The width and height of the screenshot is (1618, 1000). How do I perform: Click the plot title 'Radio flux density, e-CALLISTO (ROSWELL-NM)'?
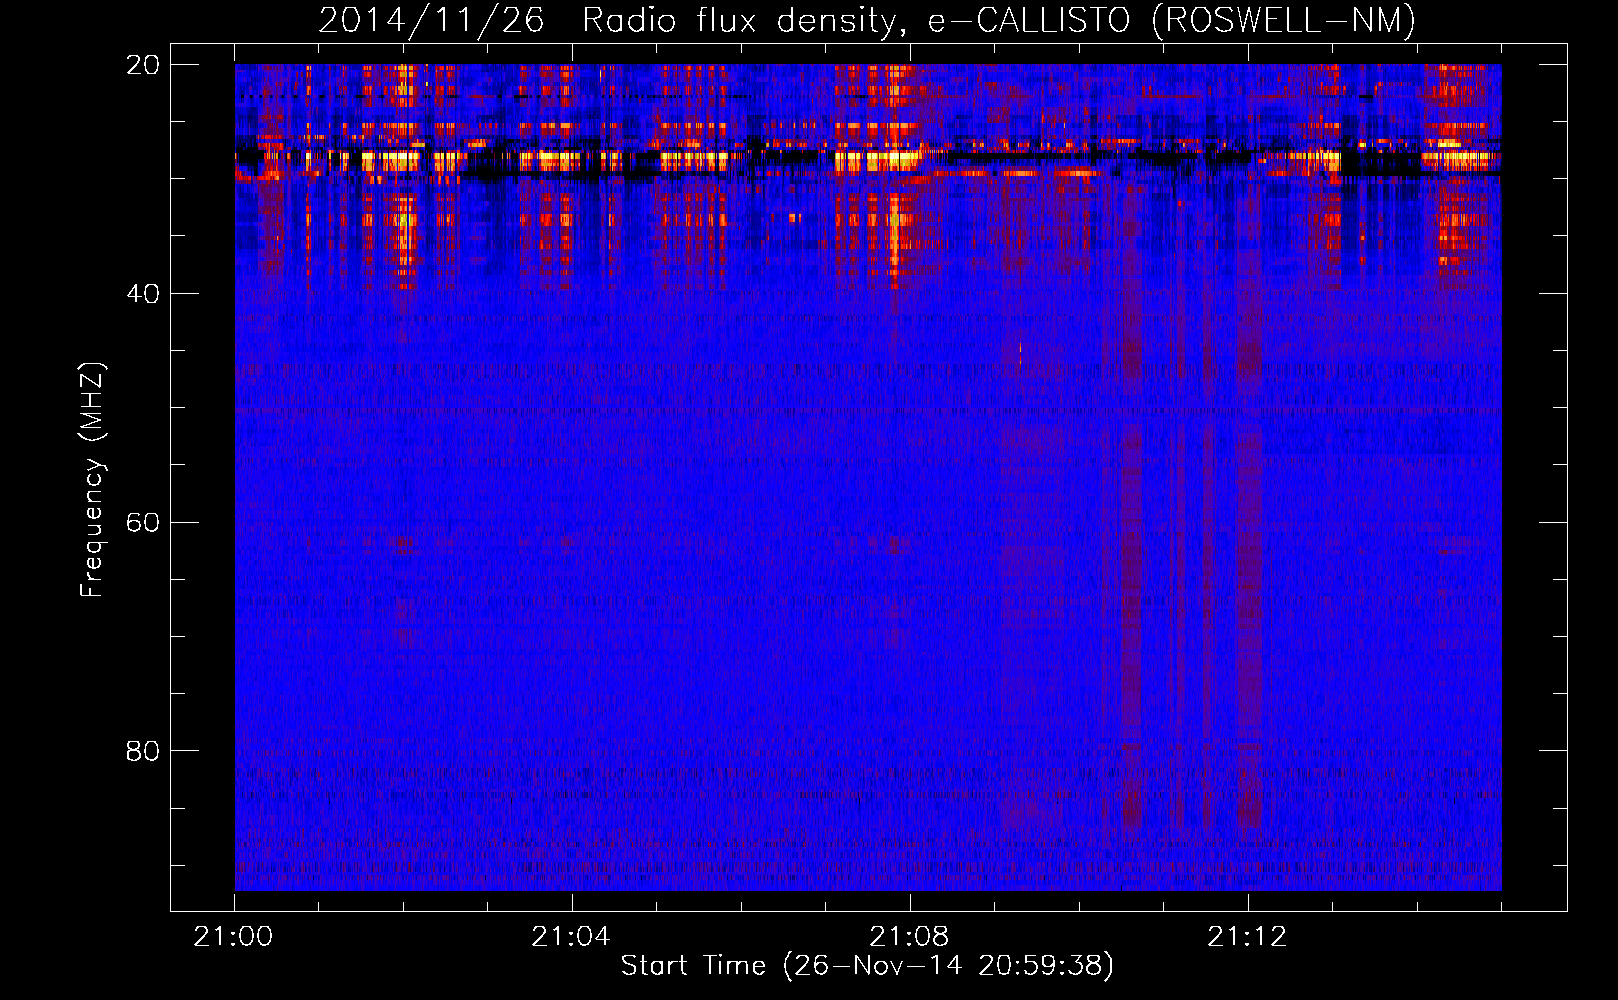(x=999, y=20)
